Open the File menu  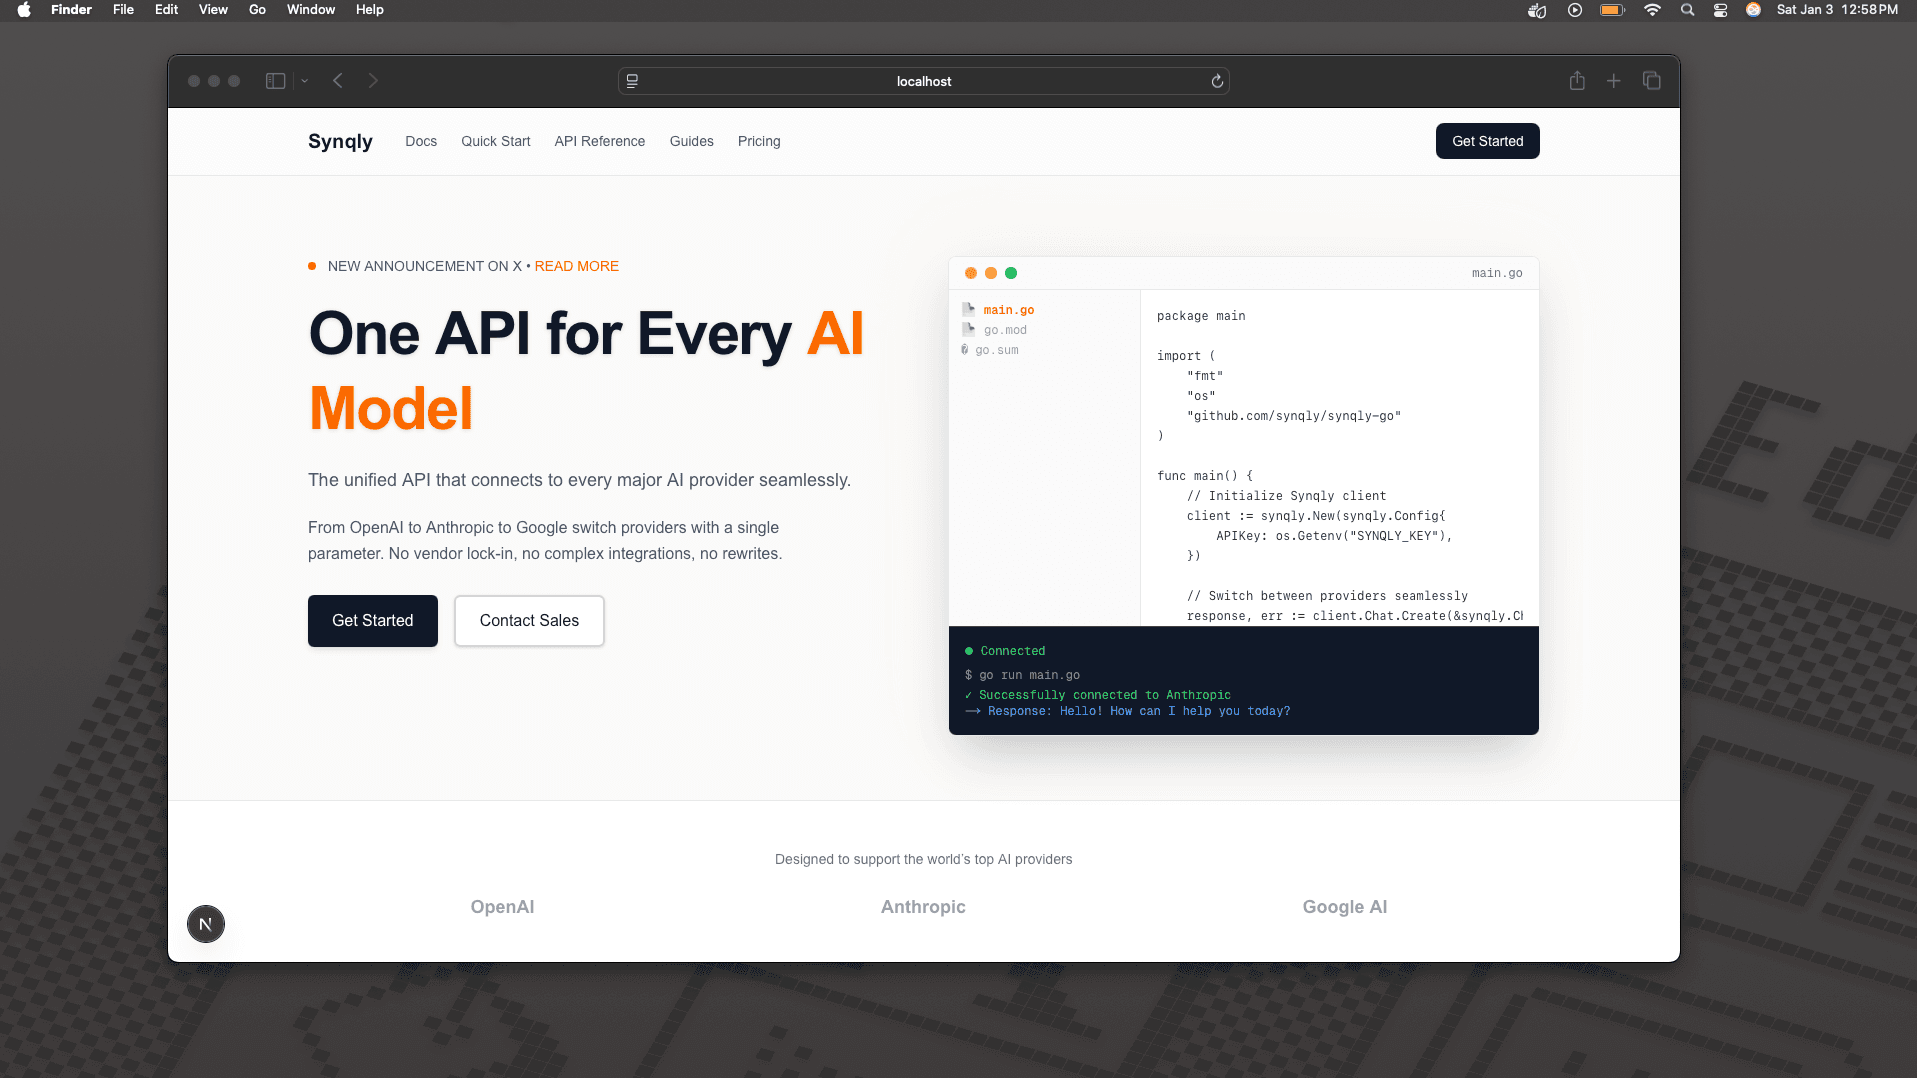123,10
